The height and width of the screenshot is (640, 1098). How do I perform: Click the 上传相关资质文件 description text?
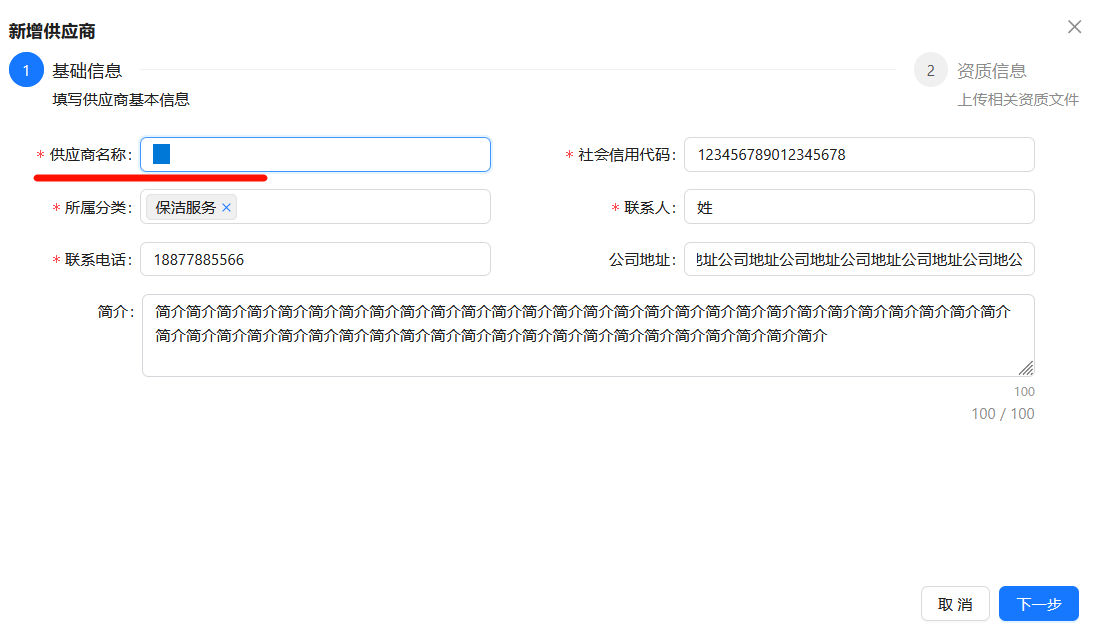(1017, 99)
